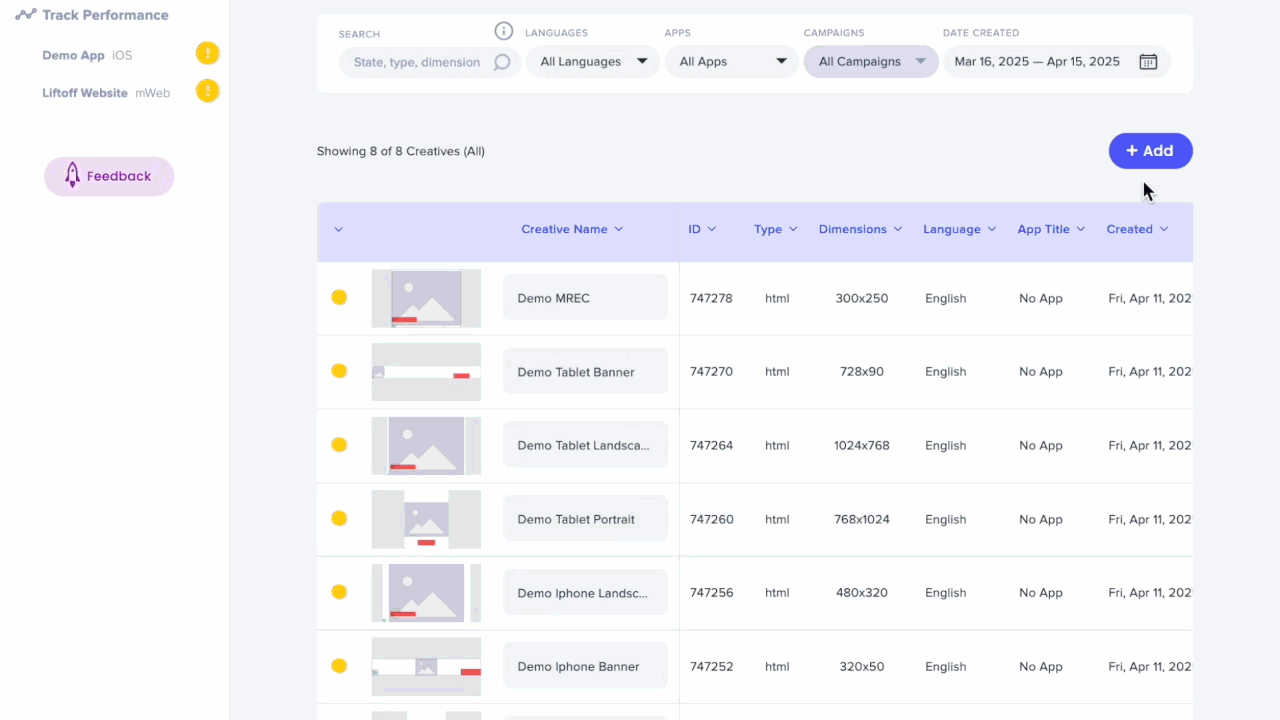Open the Feedback button
Image resolution: width=1280 pixels, height=720 pixels.
point(109,176)
